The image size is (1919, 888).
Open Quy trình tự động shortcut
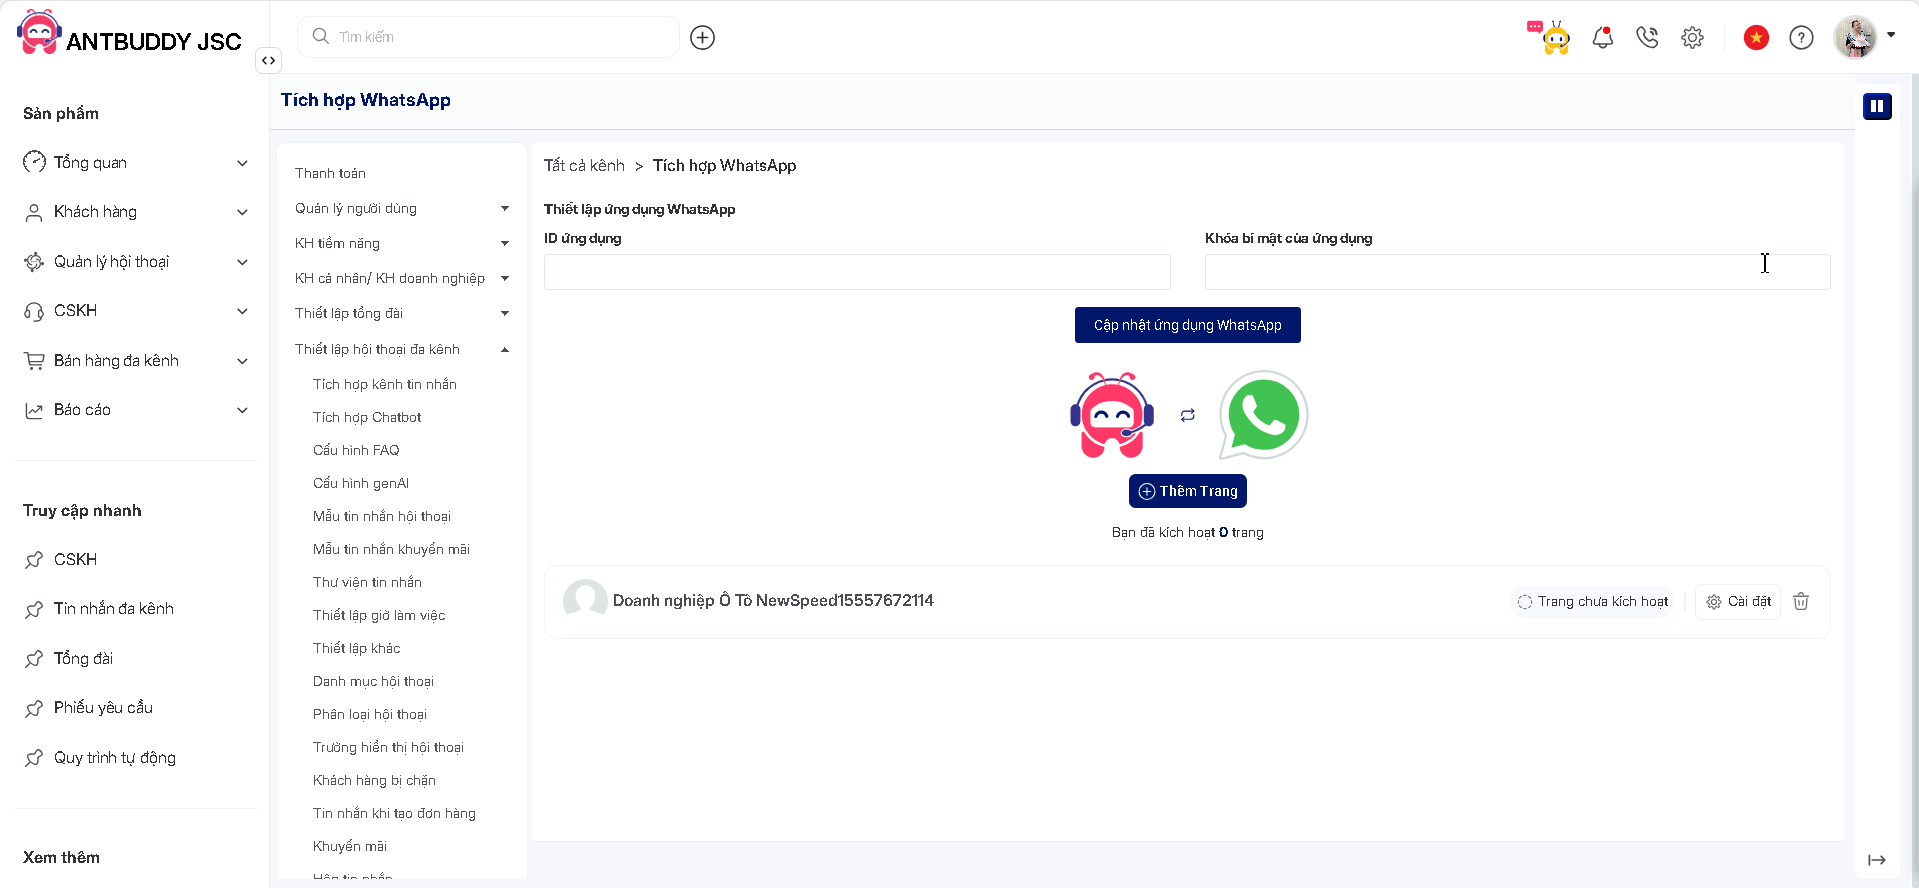100,757
